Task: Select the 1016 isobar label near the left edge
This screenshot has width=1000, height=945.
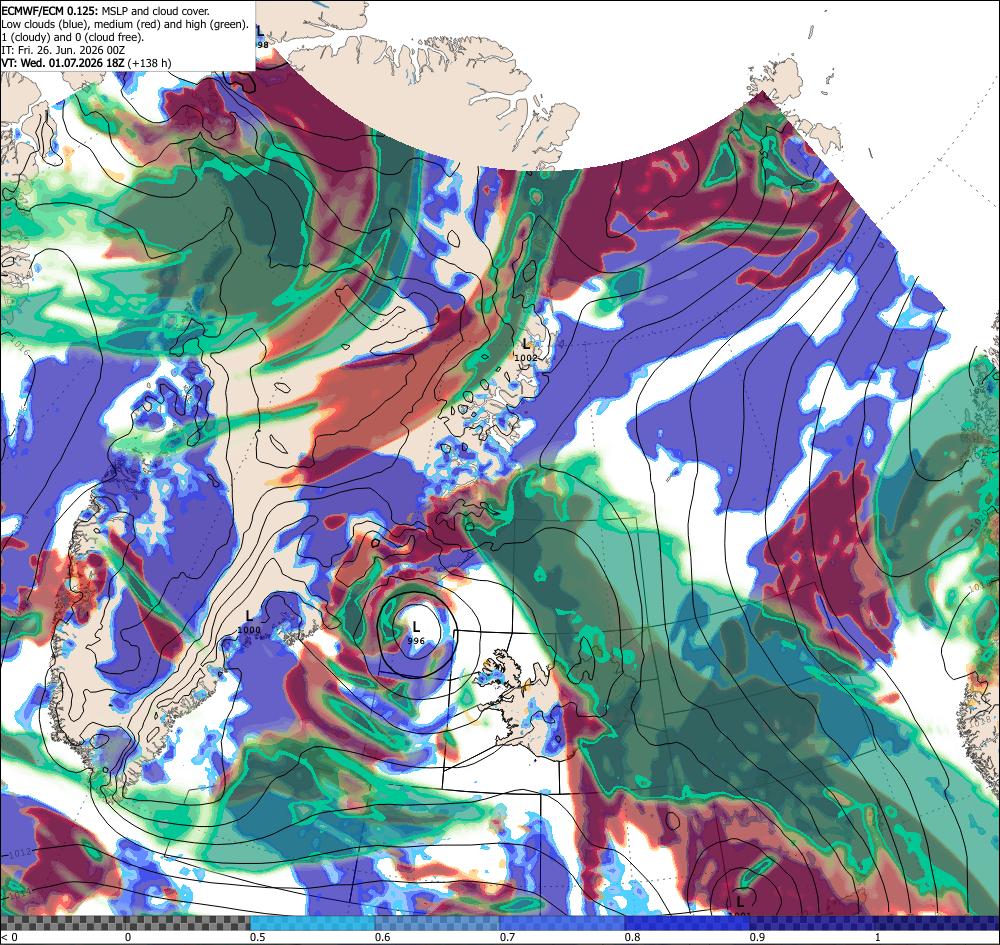Action: [19, 349]
